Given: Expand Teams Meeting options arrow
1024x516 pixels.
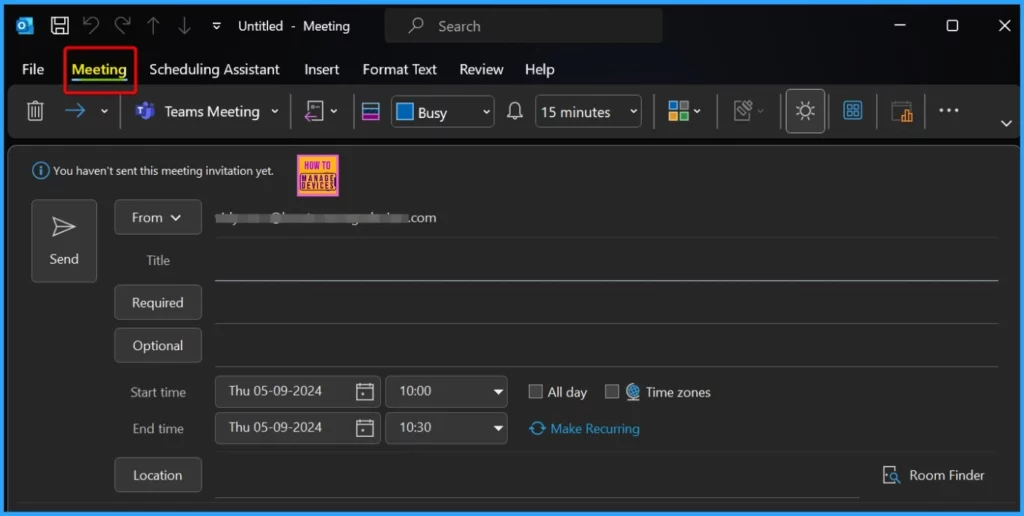Looking at the screenshot, I should pos(274,112).
